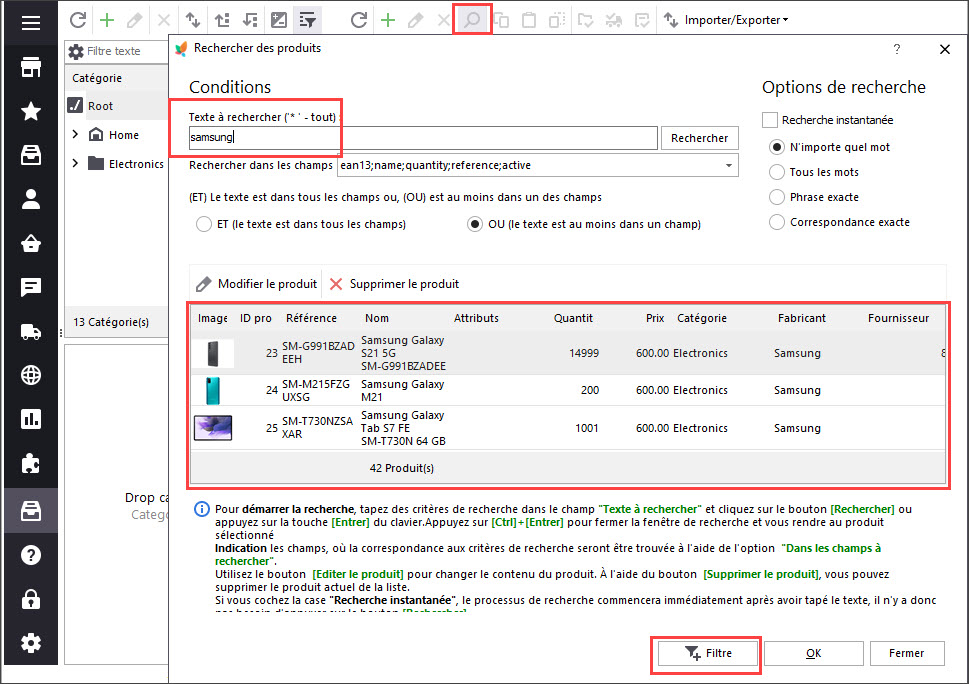Add a new product with green plus

point(387,20)
